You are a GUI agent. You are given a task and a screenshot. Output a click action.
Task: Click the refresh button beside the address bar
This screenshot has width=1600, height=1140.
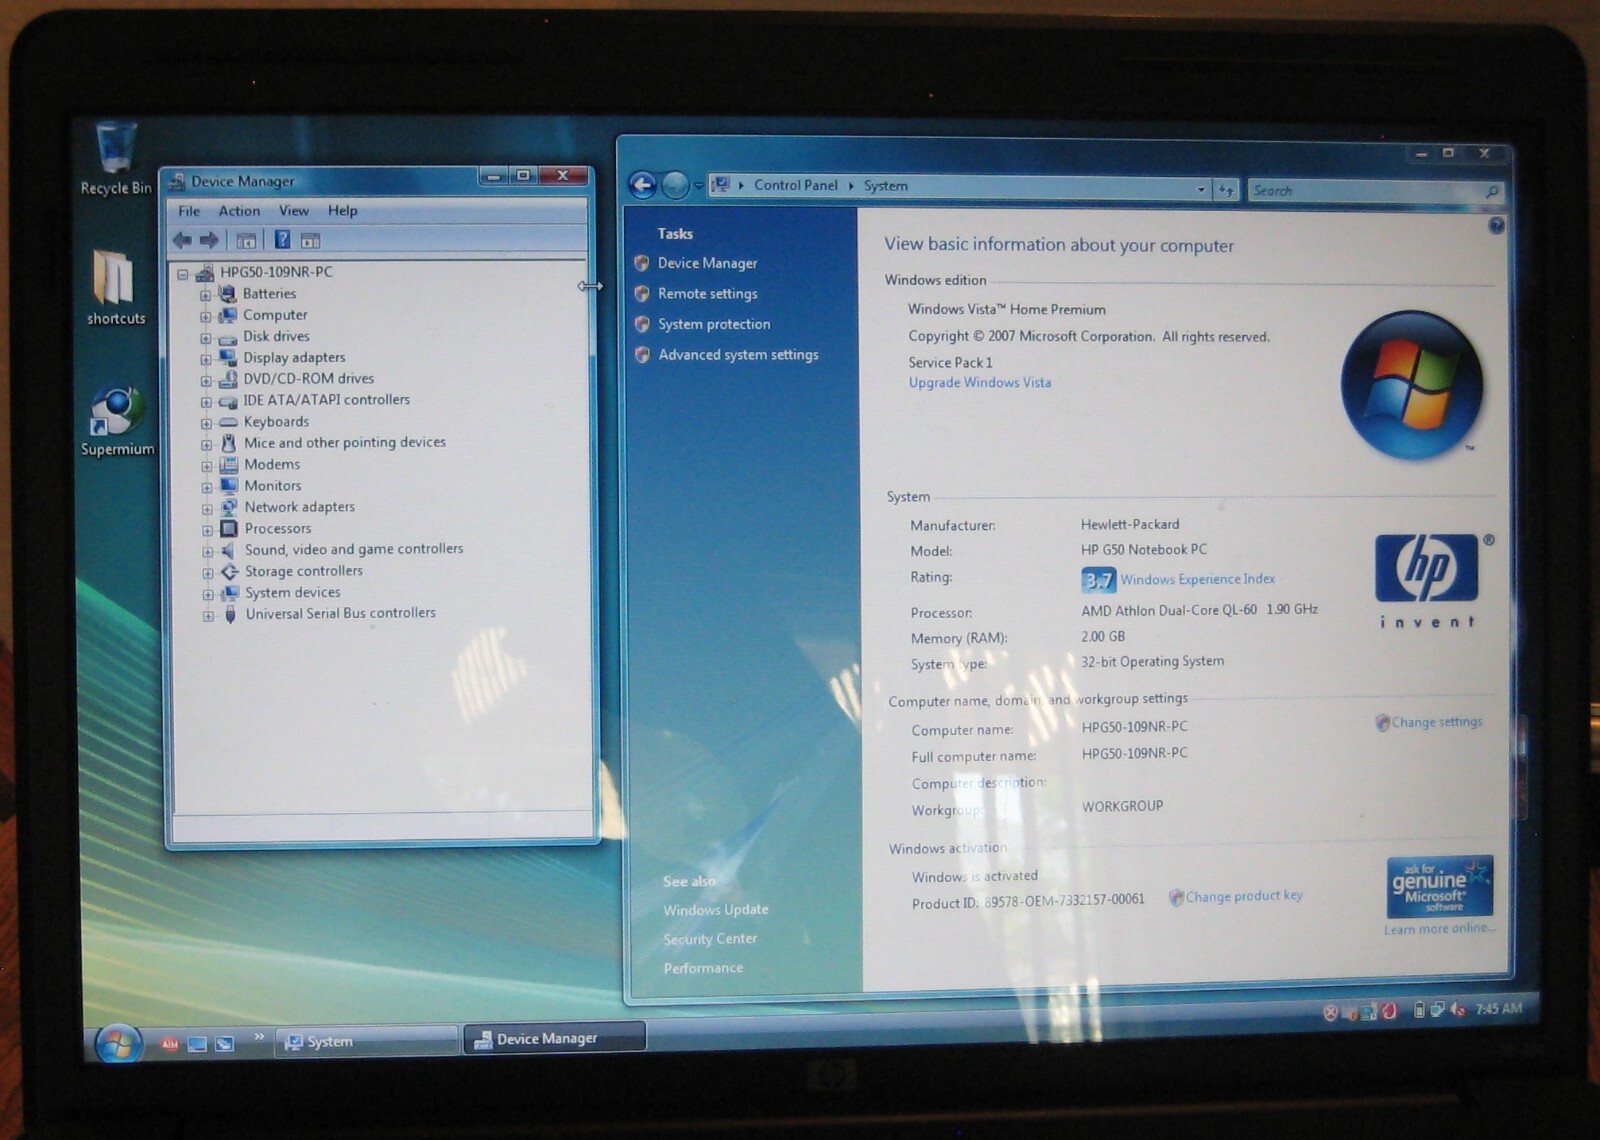click(x=1226, y=190)
